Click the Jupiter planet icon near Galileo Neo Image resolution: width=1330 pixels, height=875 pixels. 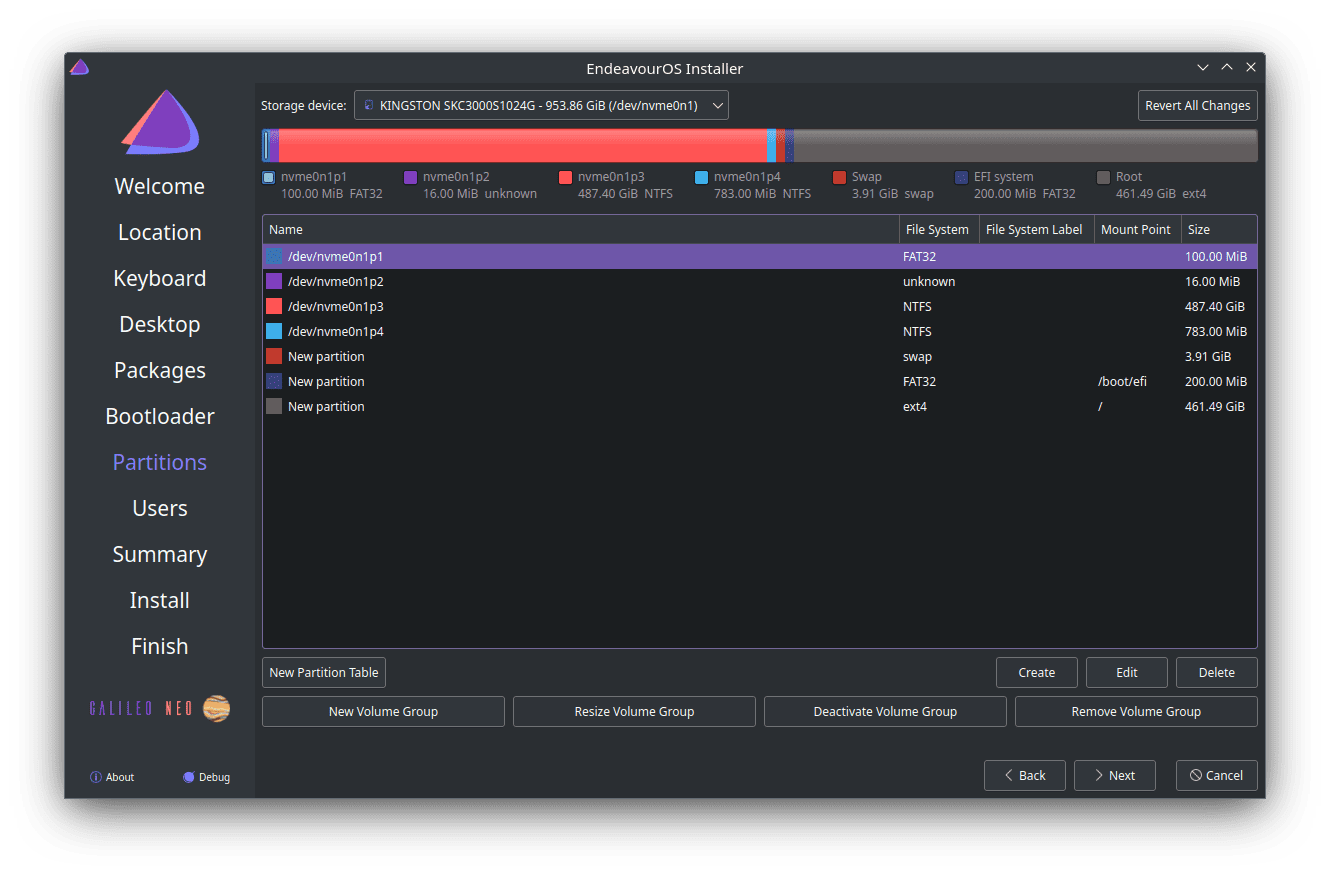216,708
